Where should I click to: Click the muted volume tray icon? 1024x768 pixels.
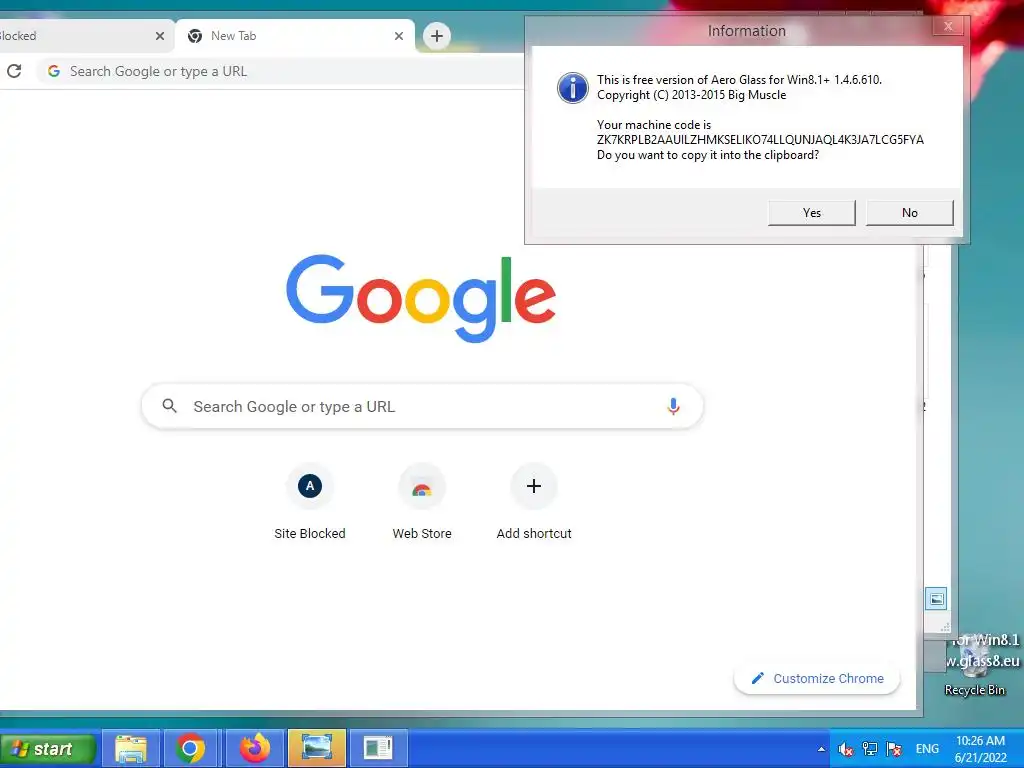(x=846, y=749)
